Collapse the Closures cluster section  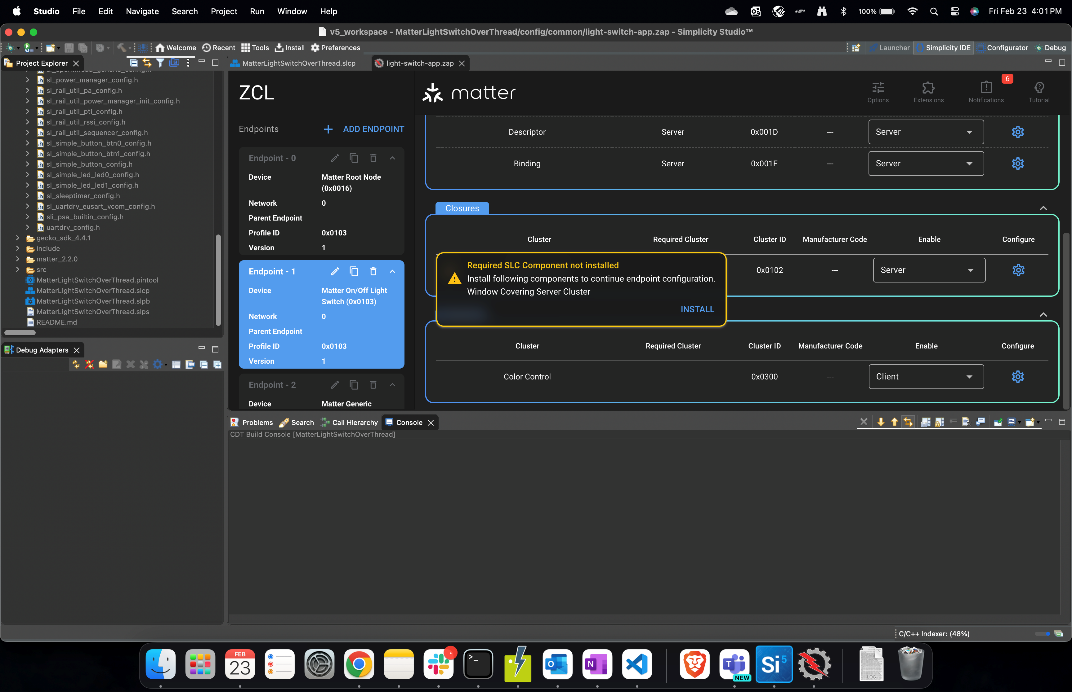point(1043,208)
